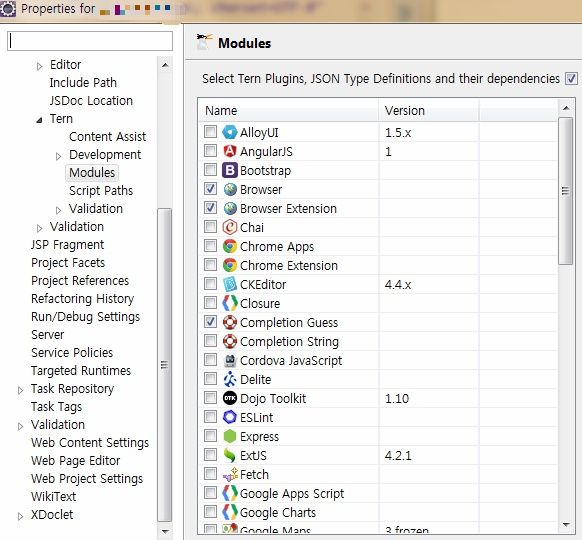
Task: Enable the ESLint module checkbox
Action: coord(210,416)
